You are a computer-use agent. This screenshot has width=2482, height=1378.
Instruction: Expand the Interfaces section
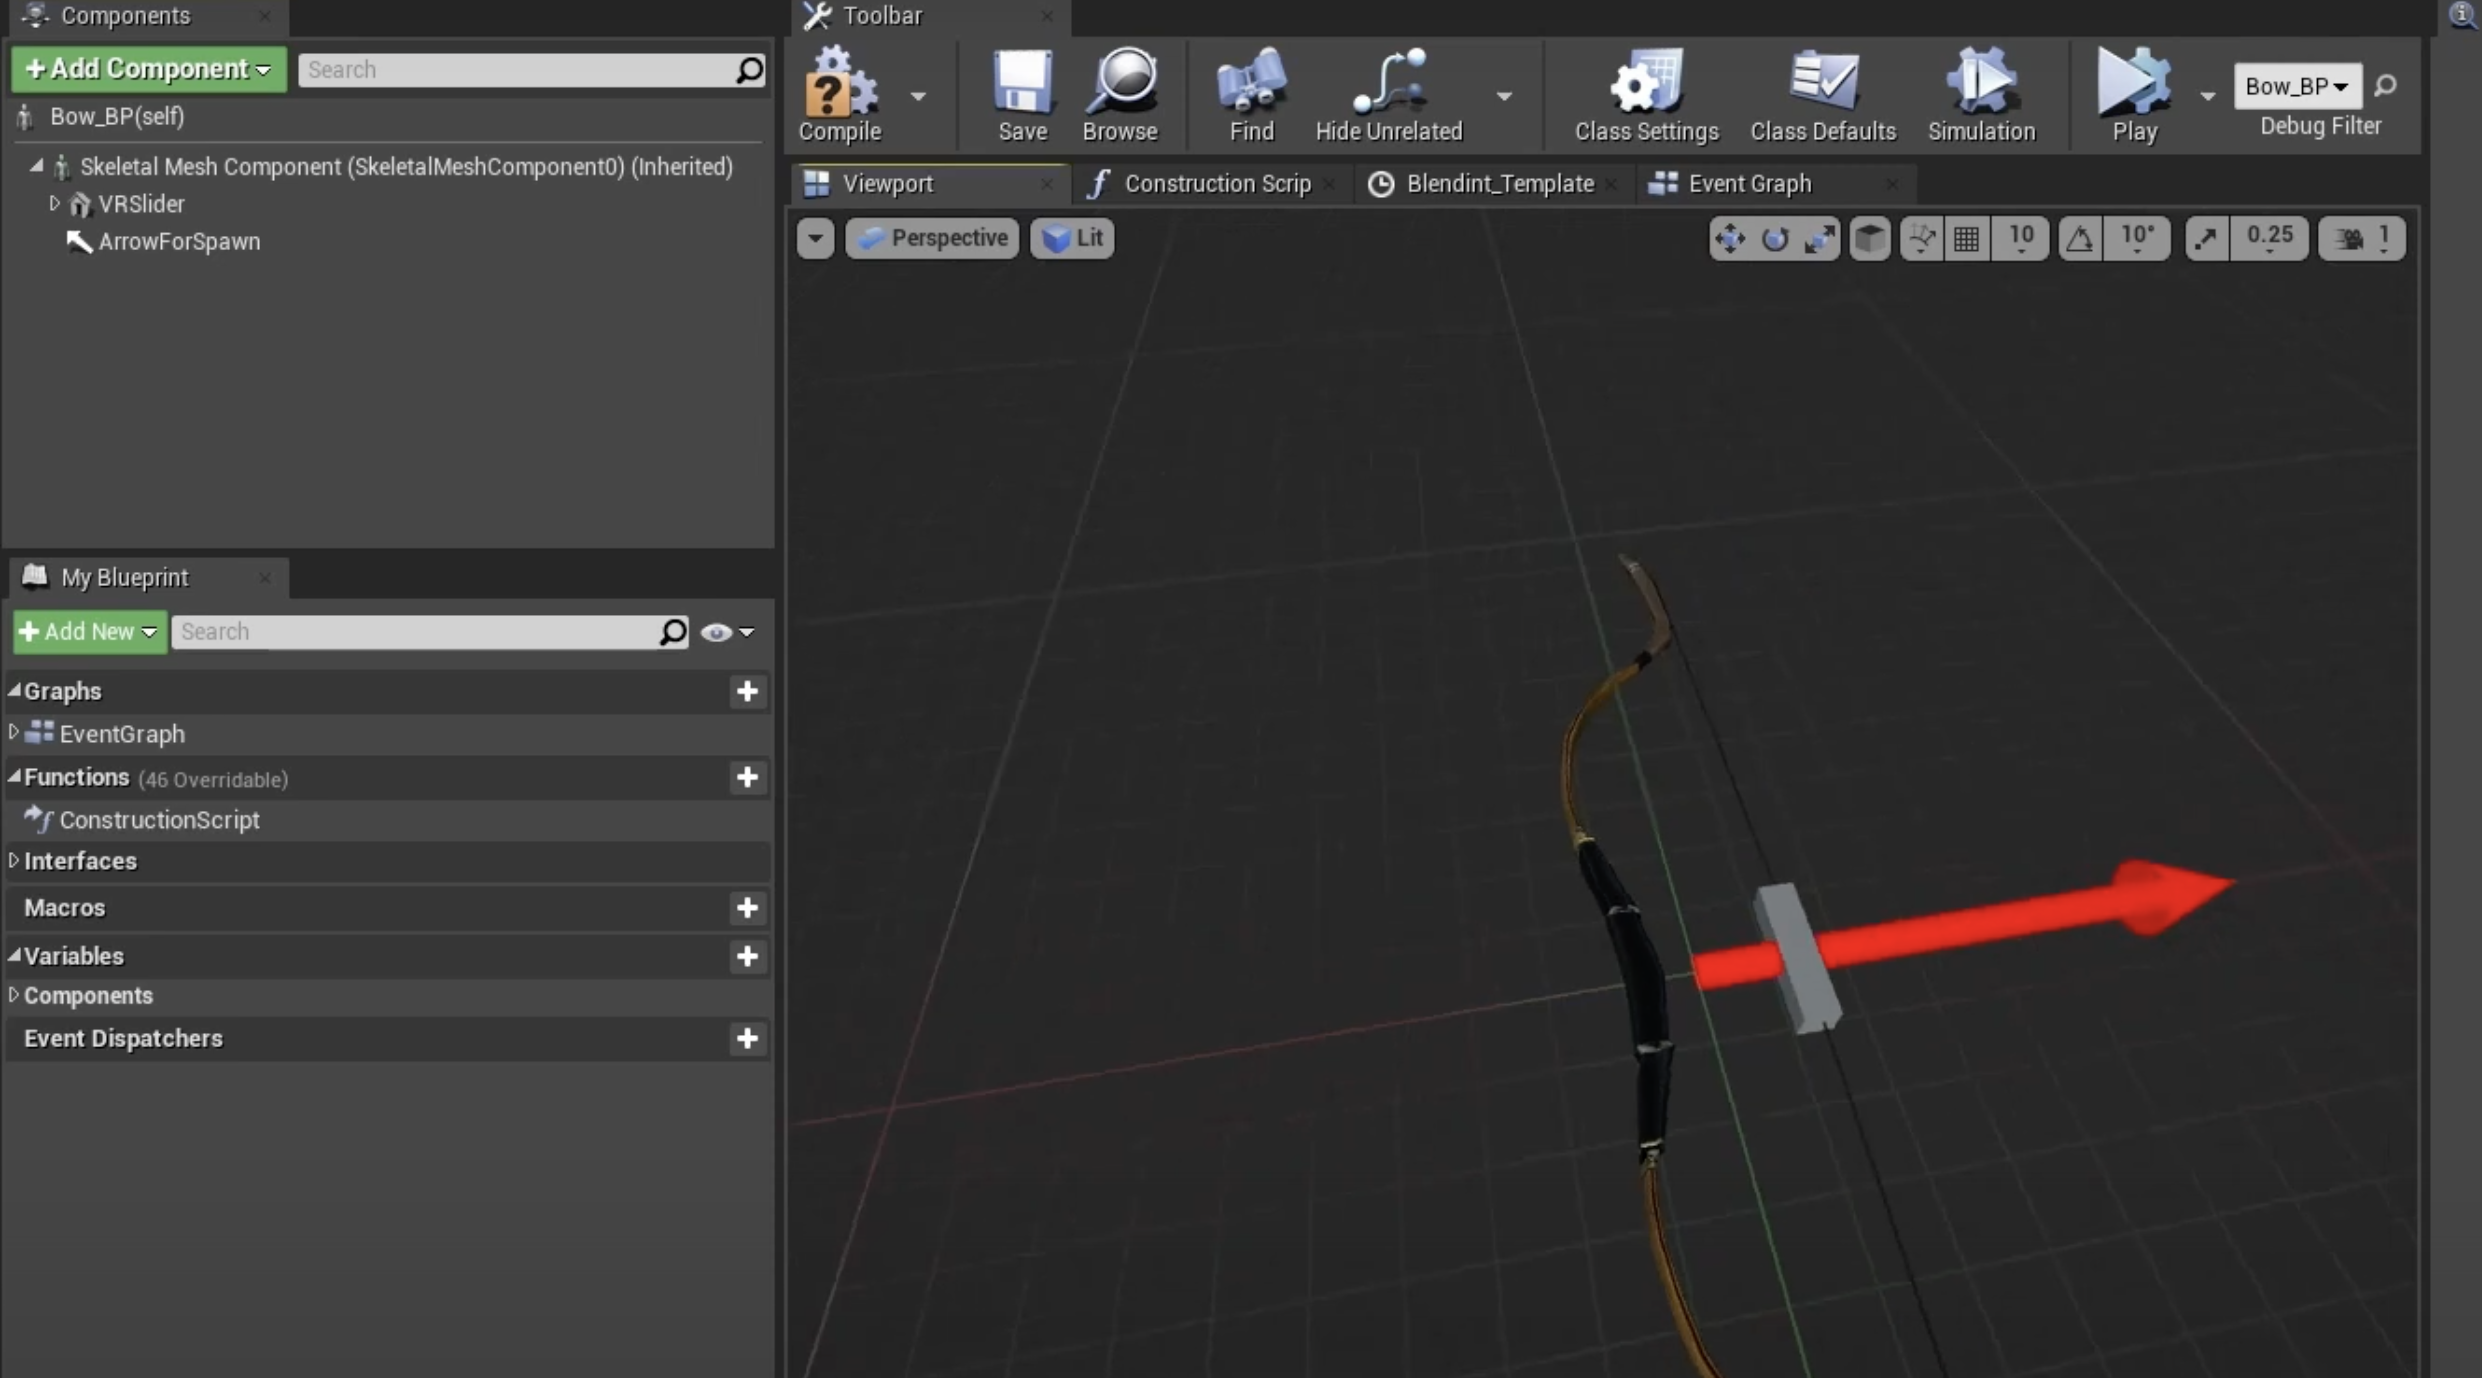pos(13,860)
